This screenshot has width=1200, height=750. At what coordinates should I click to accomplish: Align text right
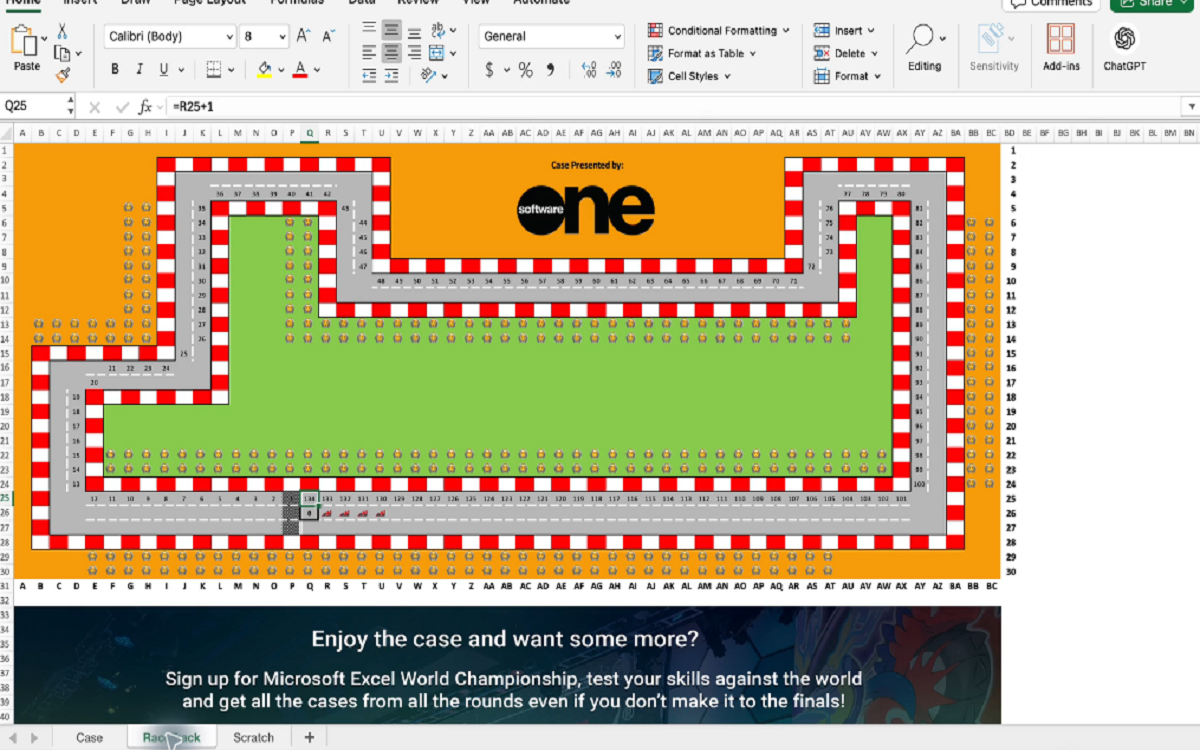pos(413,53)
